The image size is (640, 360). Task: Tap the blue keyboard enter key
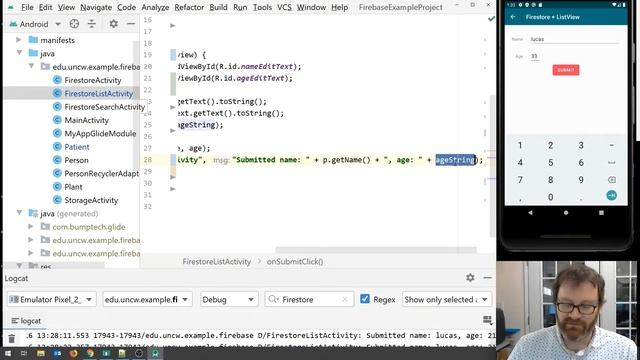[x=611, y=196]
